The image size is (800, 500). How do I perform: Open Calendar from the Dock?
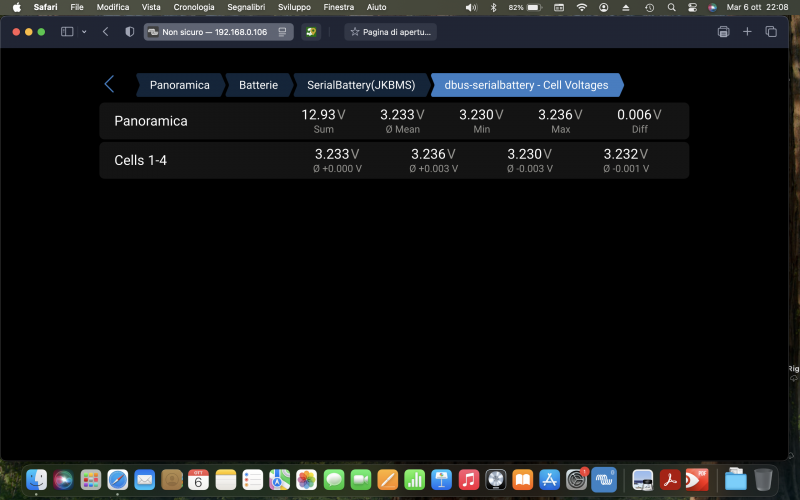click(198, 480)
